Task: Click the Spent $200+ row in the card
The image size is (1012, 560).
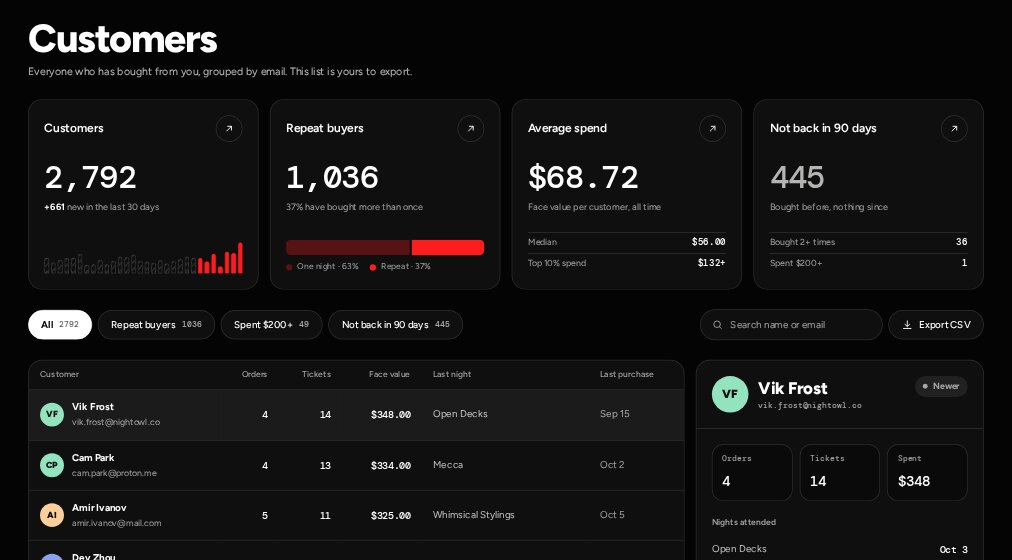Action: click(869, 263)
